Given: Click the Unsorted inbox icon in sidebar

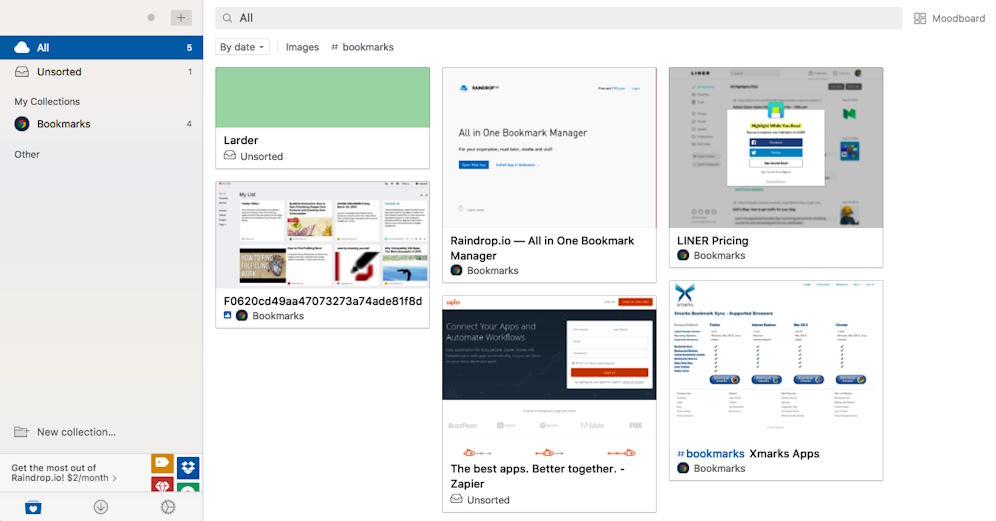Looking at the screenshot, I should [22, 72].
